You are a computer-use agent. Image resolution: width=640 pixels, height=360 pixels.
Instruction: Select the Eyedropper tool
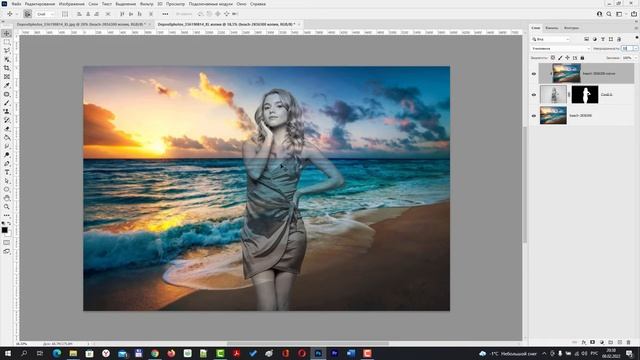pos(7,85)
